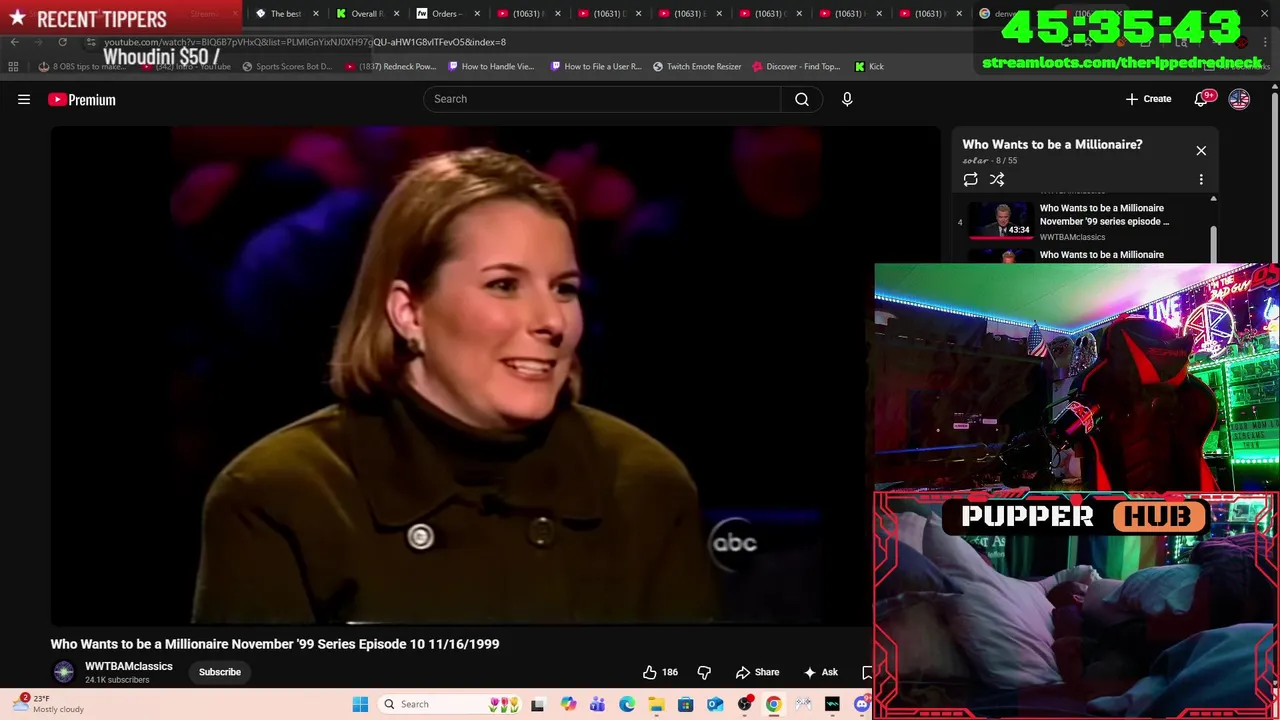
Task: Click the video title text
Action: 275,644
